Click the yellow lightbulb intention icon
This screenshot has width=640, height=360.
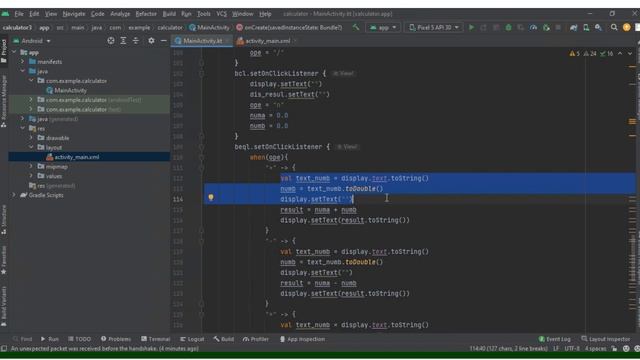click(211, 198)
